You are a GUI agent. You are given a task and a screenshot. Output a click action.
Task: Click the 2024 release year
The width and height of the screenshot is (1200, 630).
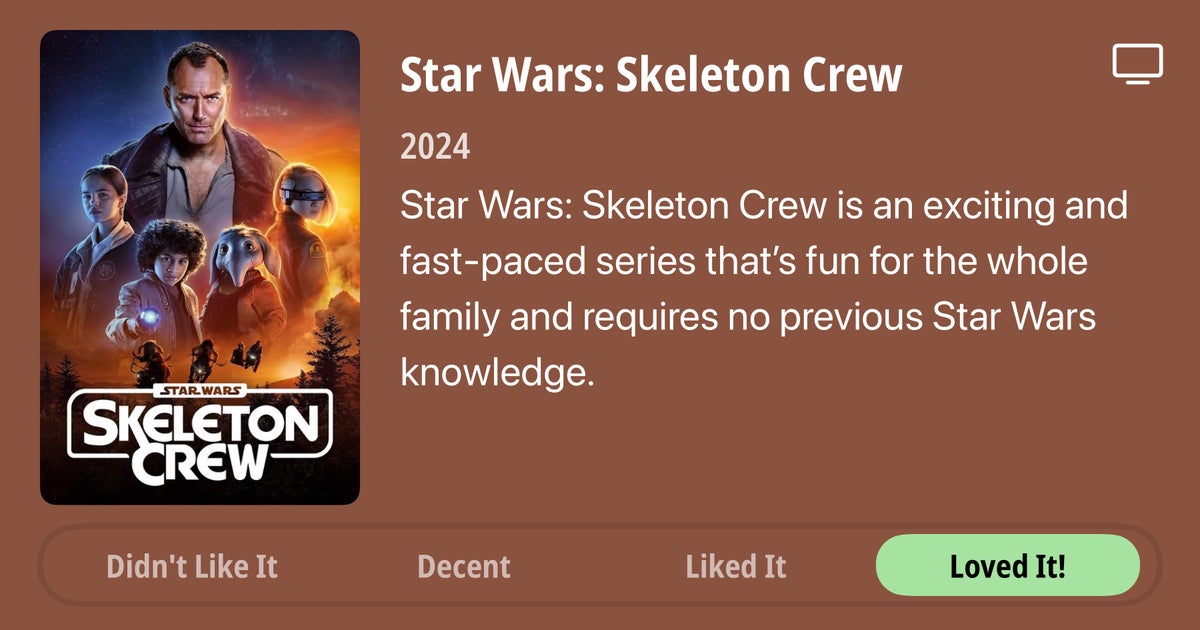pyautogui.click(x=435, y=147)
